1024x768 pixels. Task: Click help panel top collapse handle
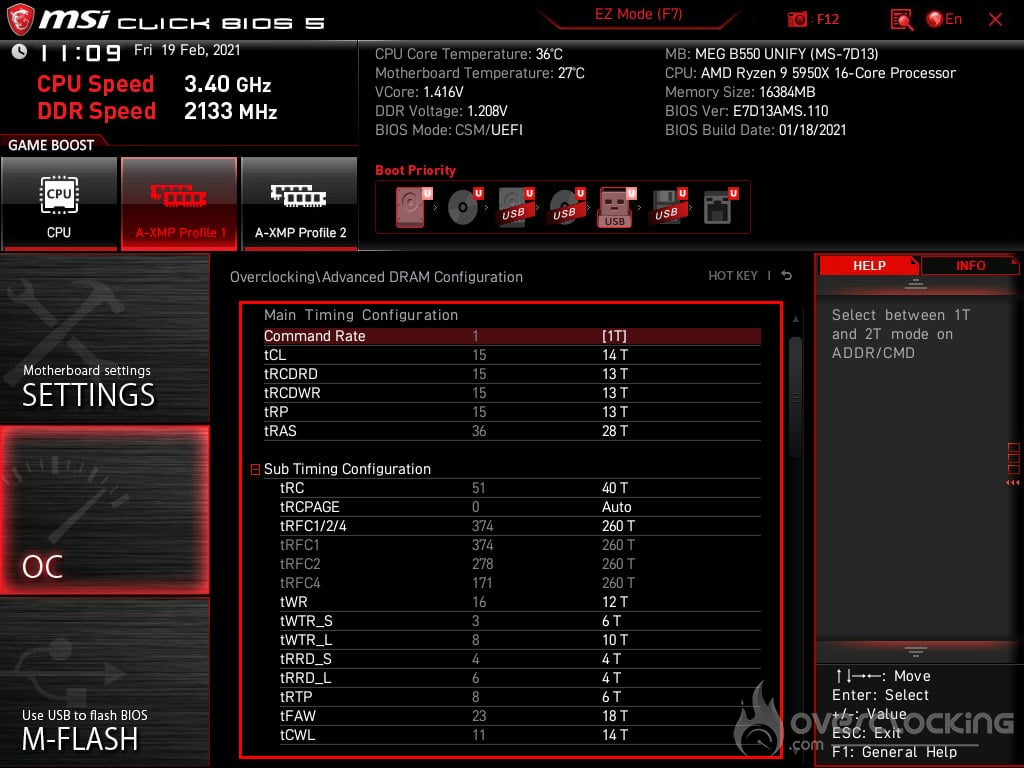click(x=916, y=284)
